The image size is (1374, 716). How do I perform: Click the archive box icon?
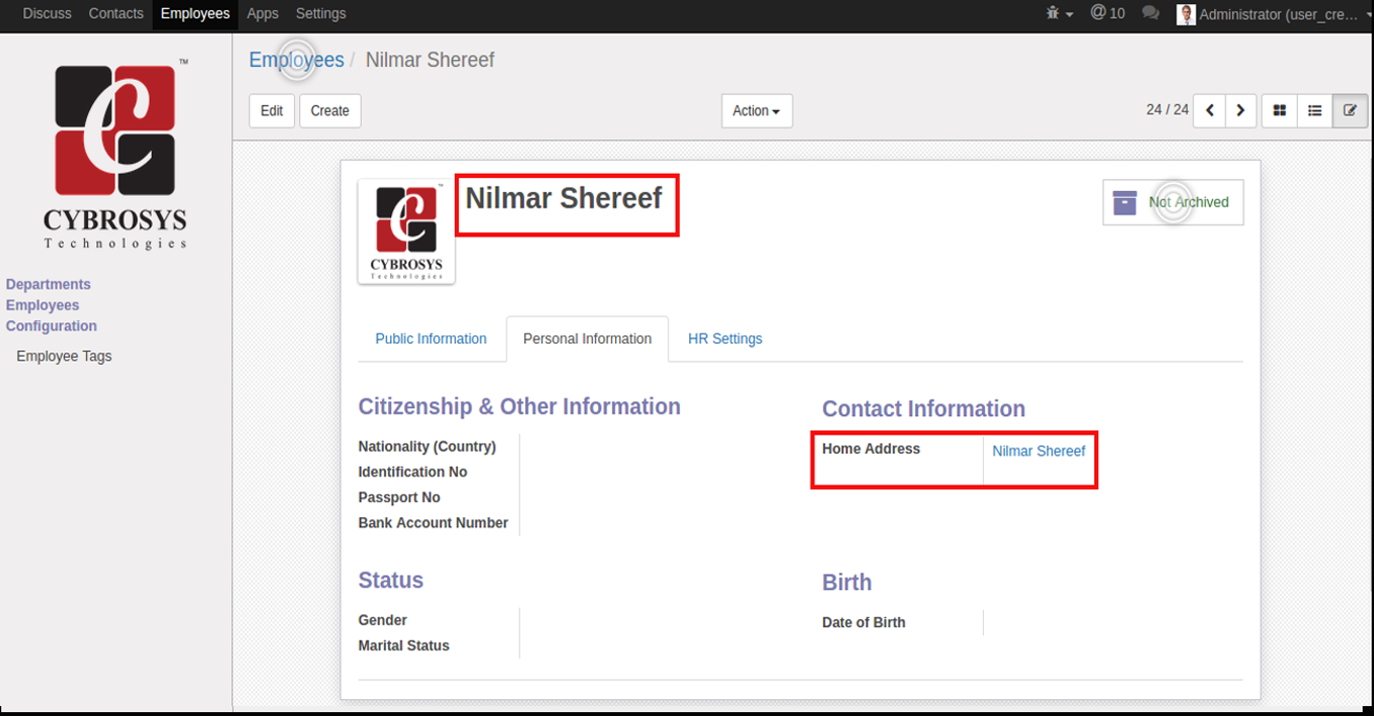tap(1125, 202)
